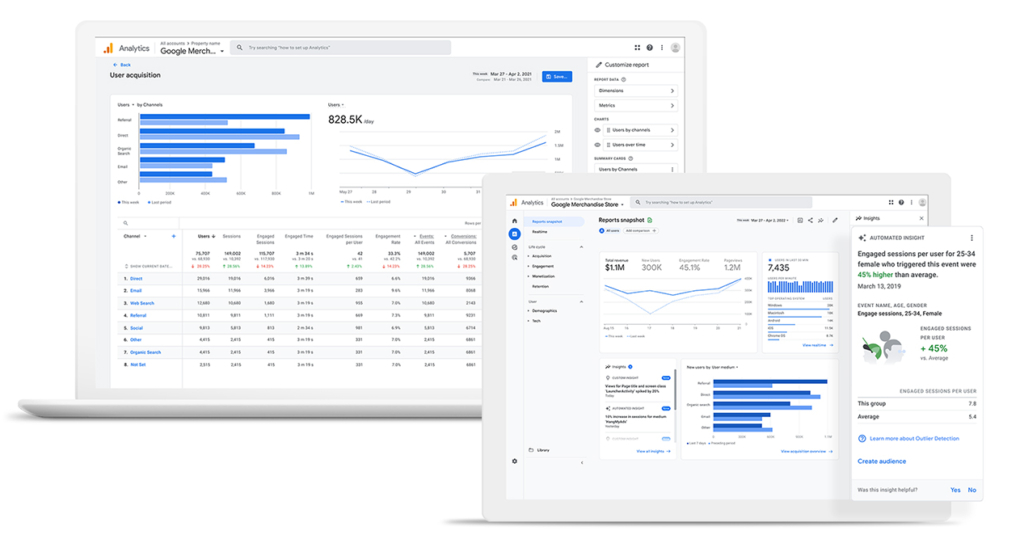Click View acquisition overview link

807,451
